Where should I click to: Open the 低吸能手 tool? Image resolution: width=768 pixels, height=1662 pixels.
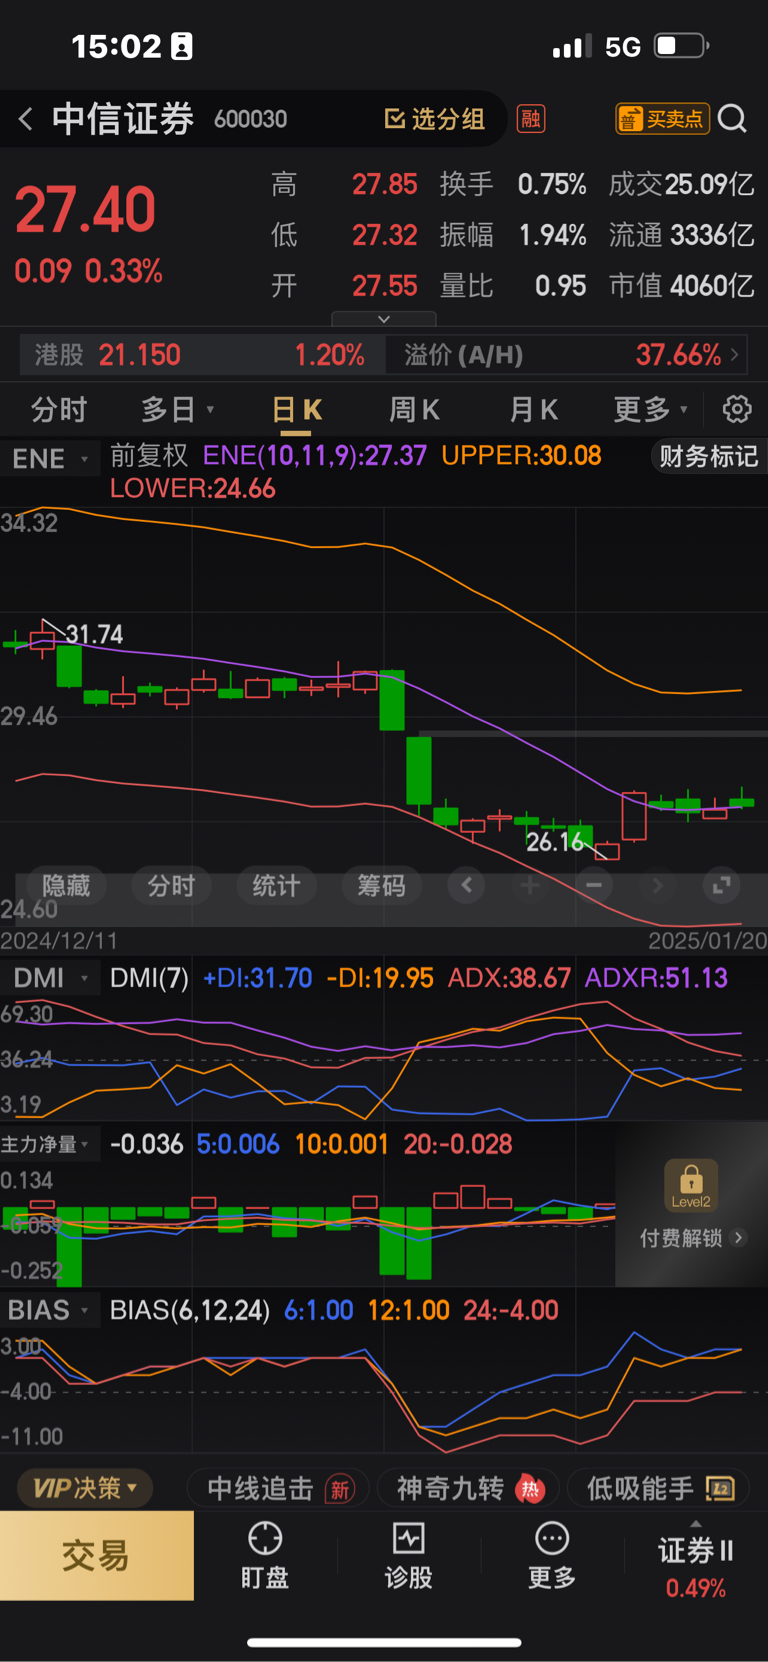[x=660, y=1488]
